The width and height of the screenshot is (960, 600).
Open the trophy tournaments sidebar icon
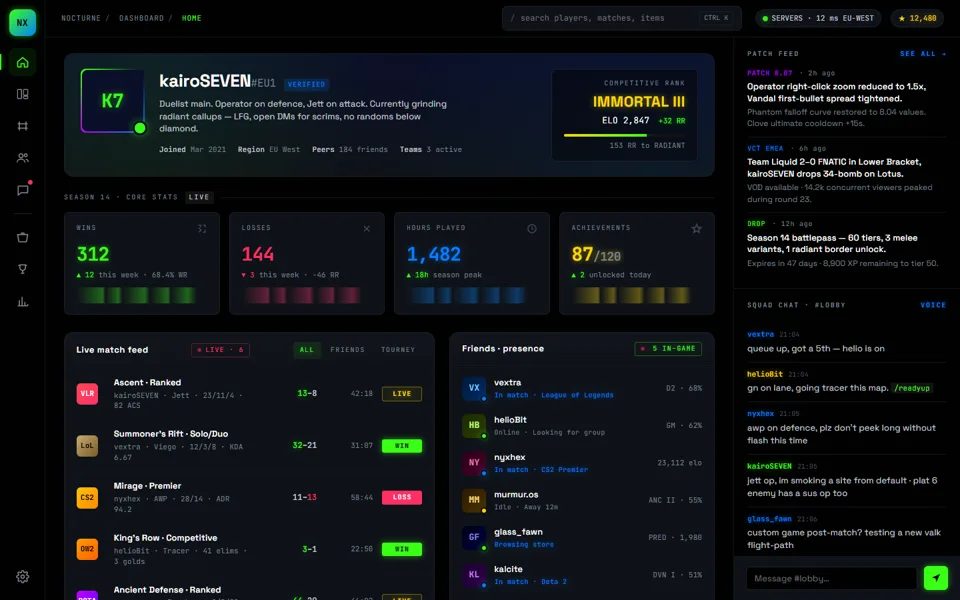pyautogui.click(x=23, y=269)
